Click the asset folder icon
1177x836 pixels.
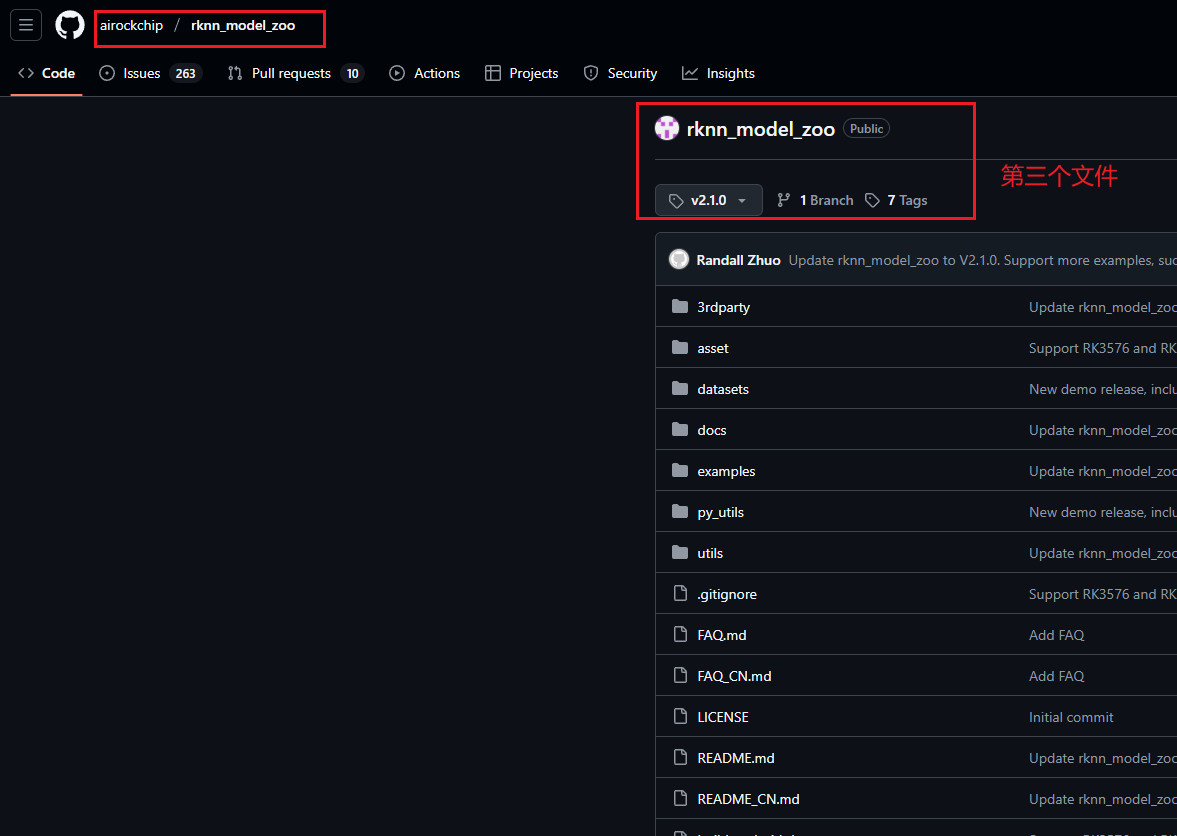680,347
